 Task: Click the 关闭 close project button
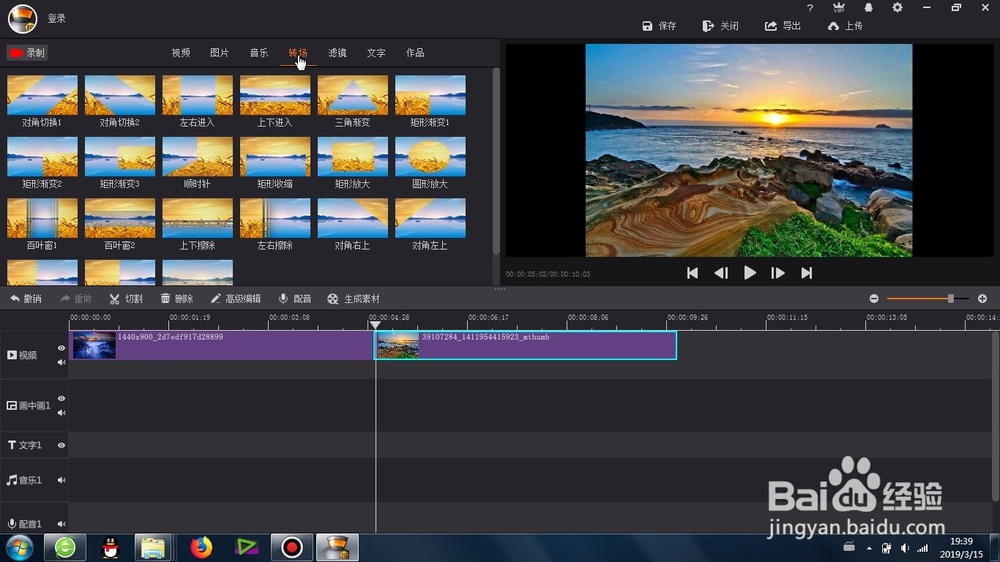pos(721,26)
